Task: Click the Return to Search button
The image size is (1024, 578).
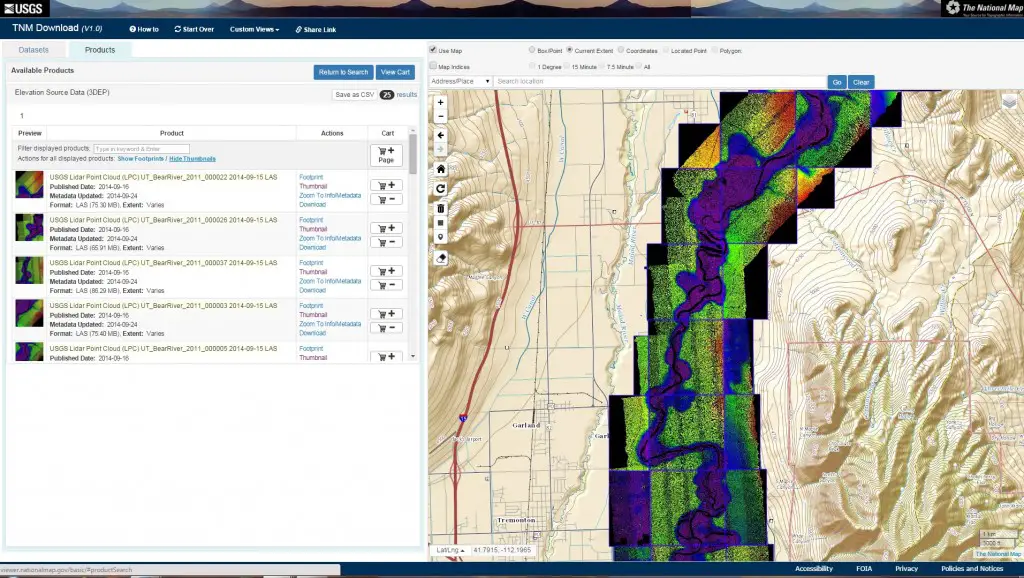Action: point(343,72)
